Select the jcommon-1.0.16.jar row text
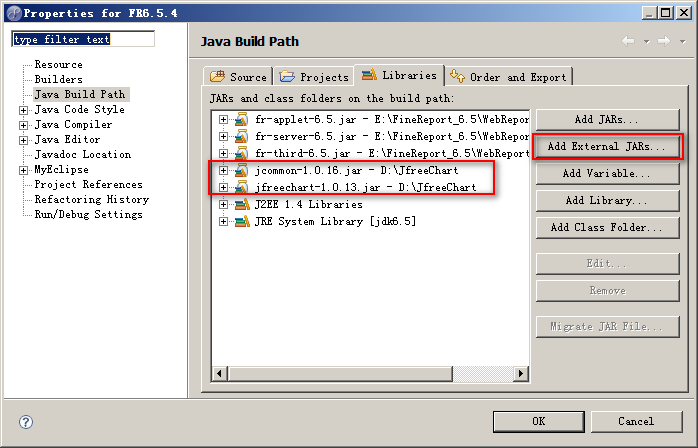This screenshot has height=448, width=698. click(x=357, y=171)
